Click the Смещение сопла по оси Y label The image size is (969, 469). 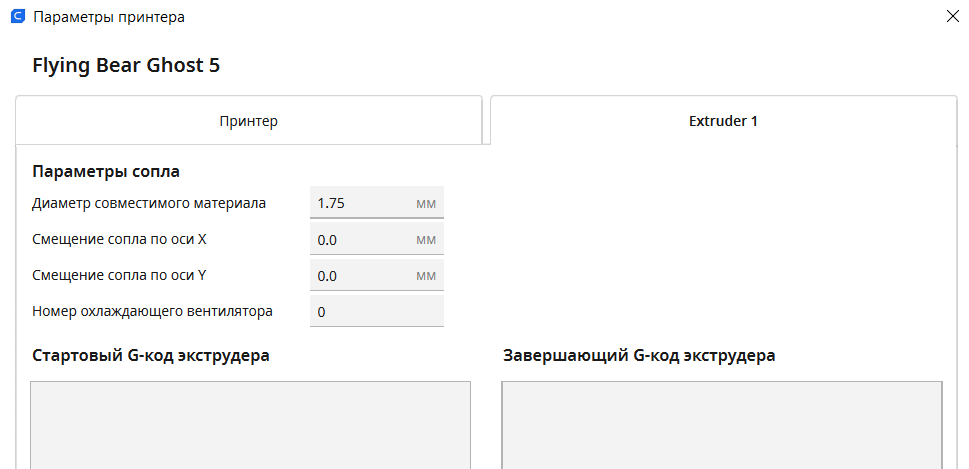pyautogui.click(x=119, y=276)
